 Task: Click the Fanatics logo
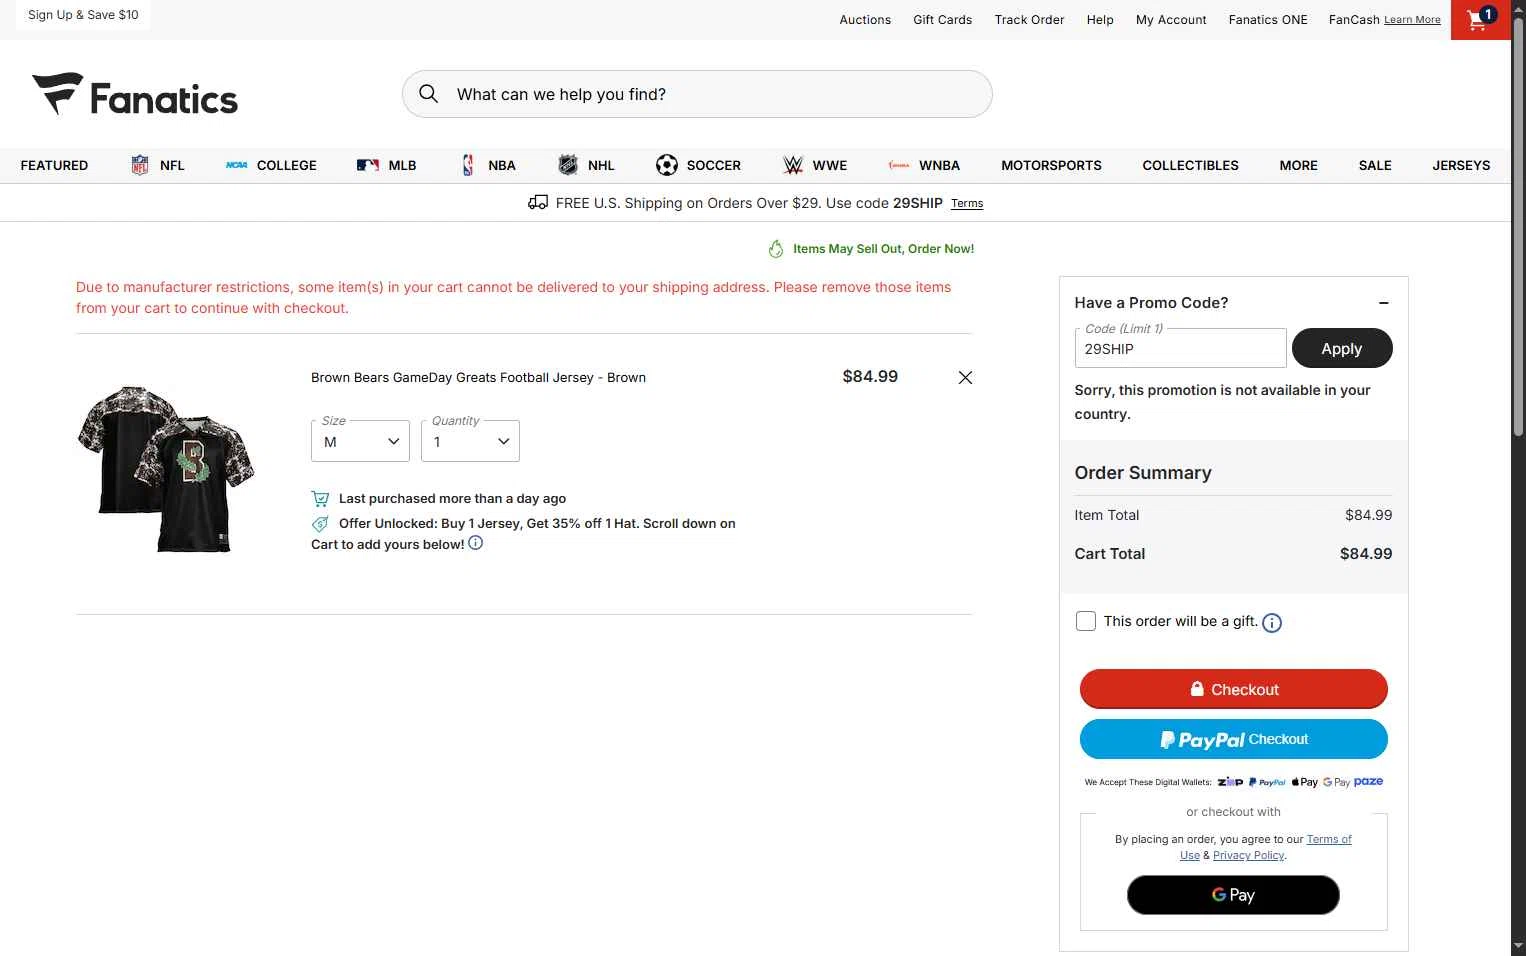tap(135, 95)
